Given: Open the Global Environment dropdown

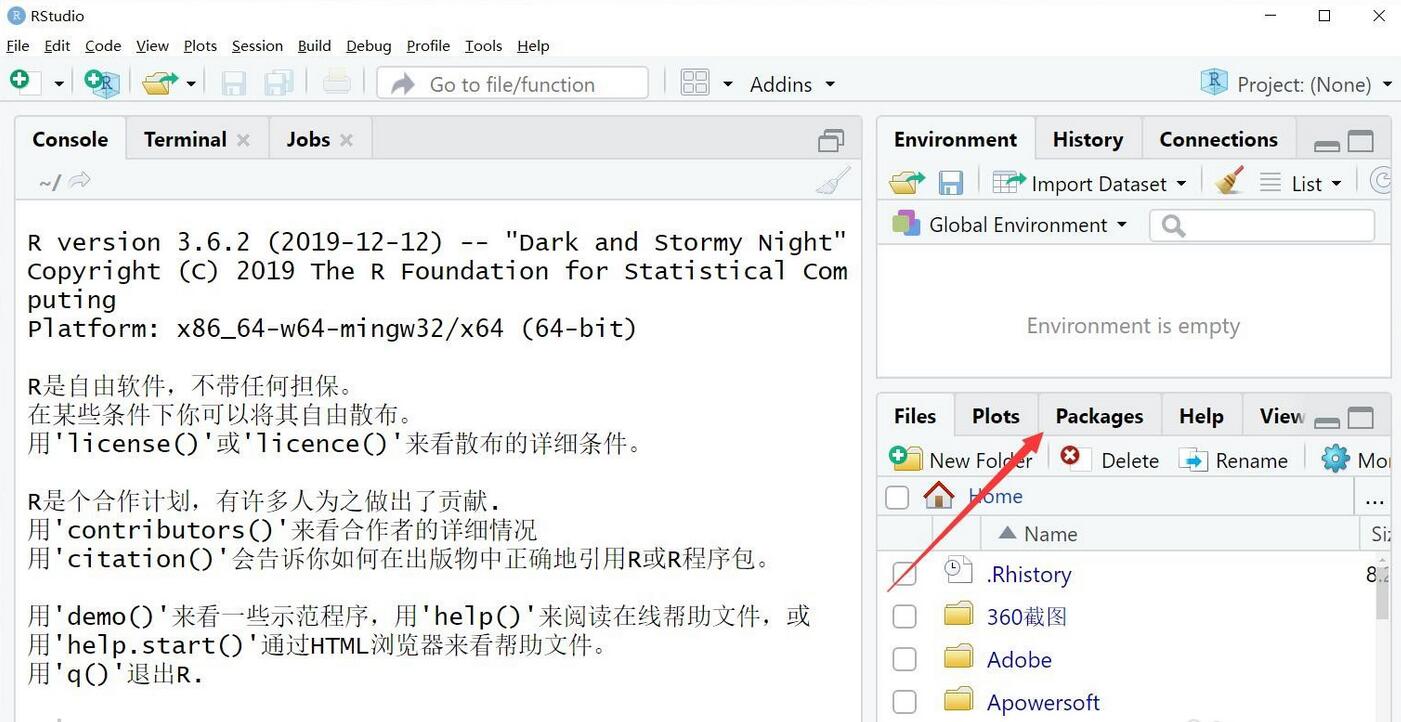Looking at the screenshot, I should (x=1010, y=225).
